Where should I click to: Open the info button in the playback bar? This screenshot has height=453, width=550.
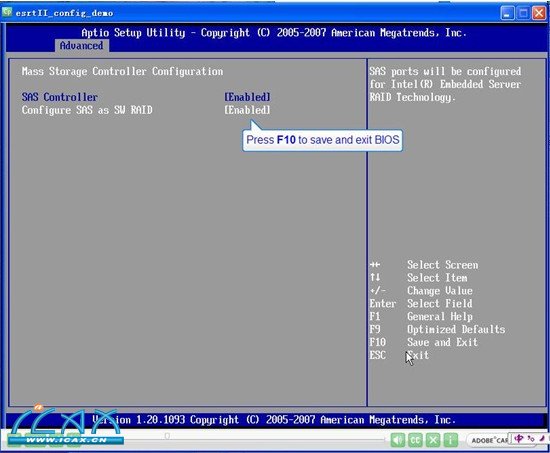tap(451, 440)
